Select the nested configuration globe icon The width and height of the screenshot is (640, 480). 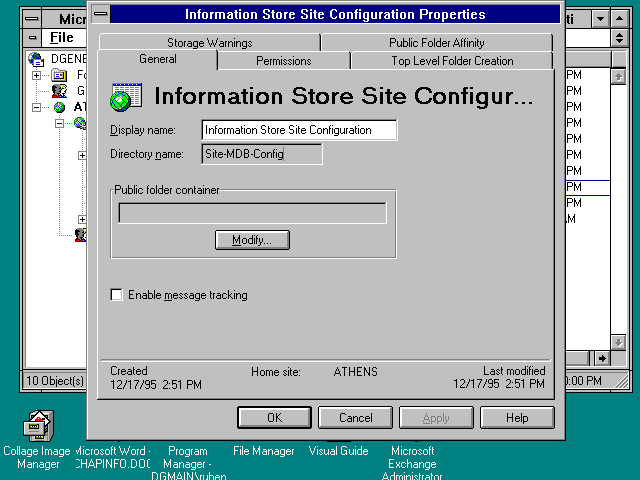click(x=80, y=123)
